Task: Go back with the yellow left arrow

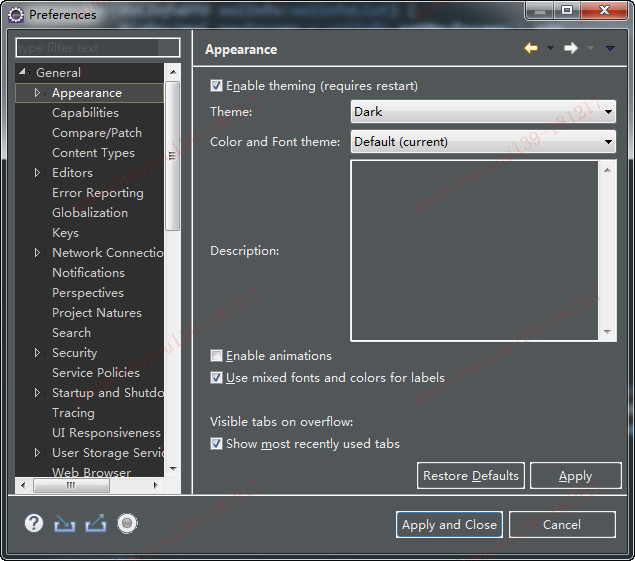Action: 531,48
